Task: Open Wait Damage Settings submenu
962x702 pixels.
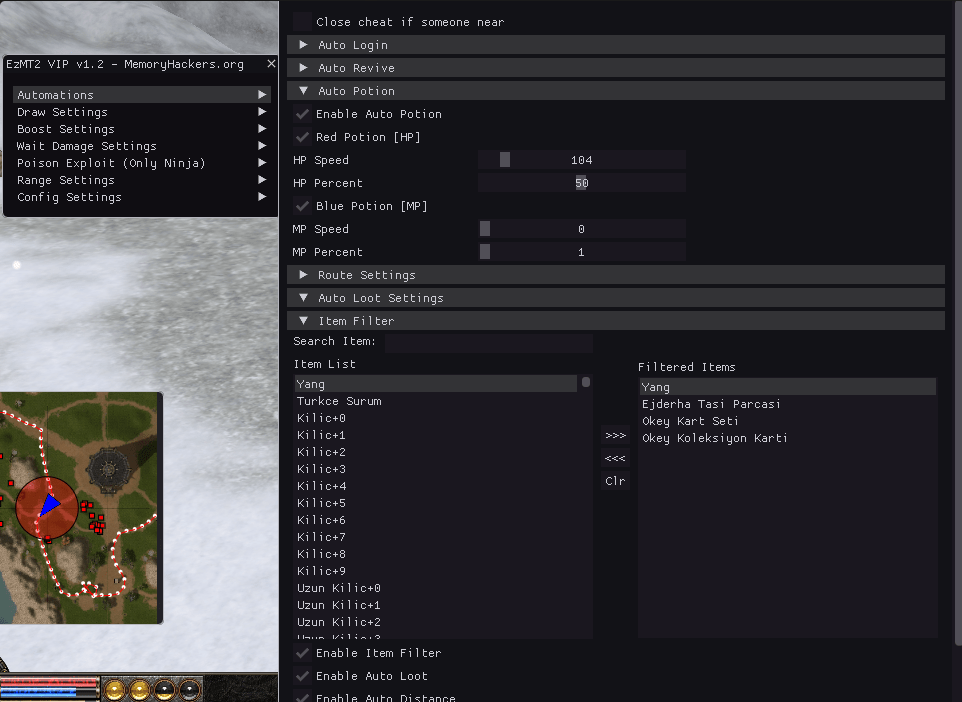Action: (x=142, y=146)
